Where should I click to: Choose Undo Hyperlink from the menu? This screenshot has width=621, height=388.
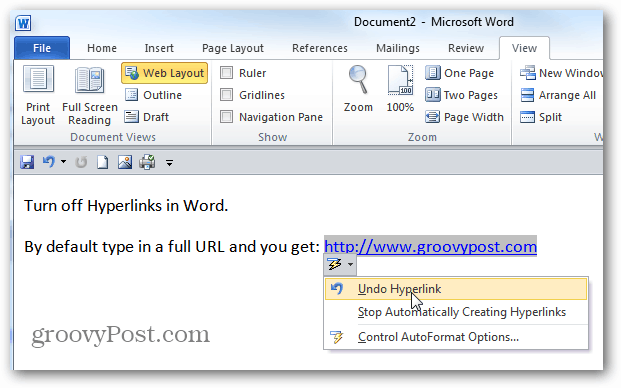tap(456, 289)
